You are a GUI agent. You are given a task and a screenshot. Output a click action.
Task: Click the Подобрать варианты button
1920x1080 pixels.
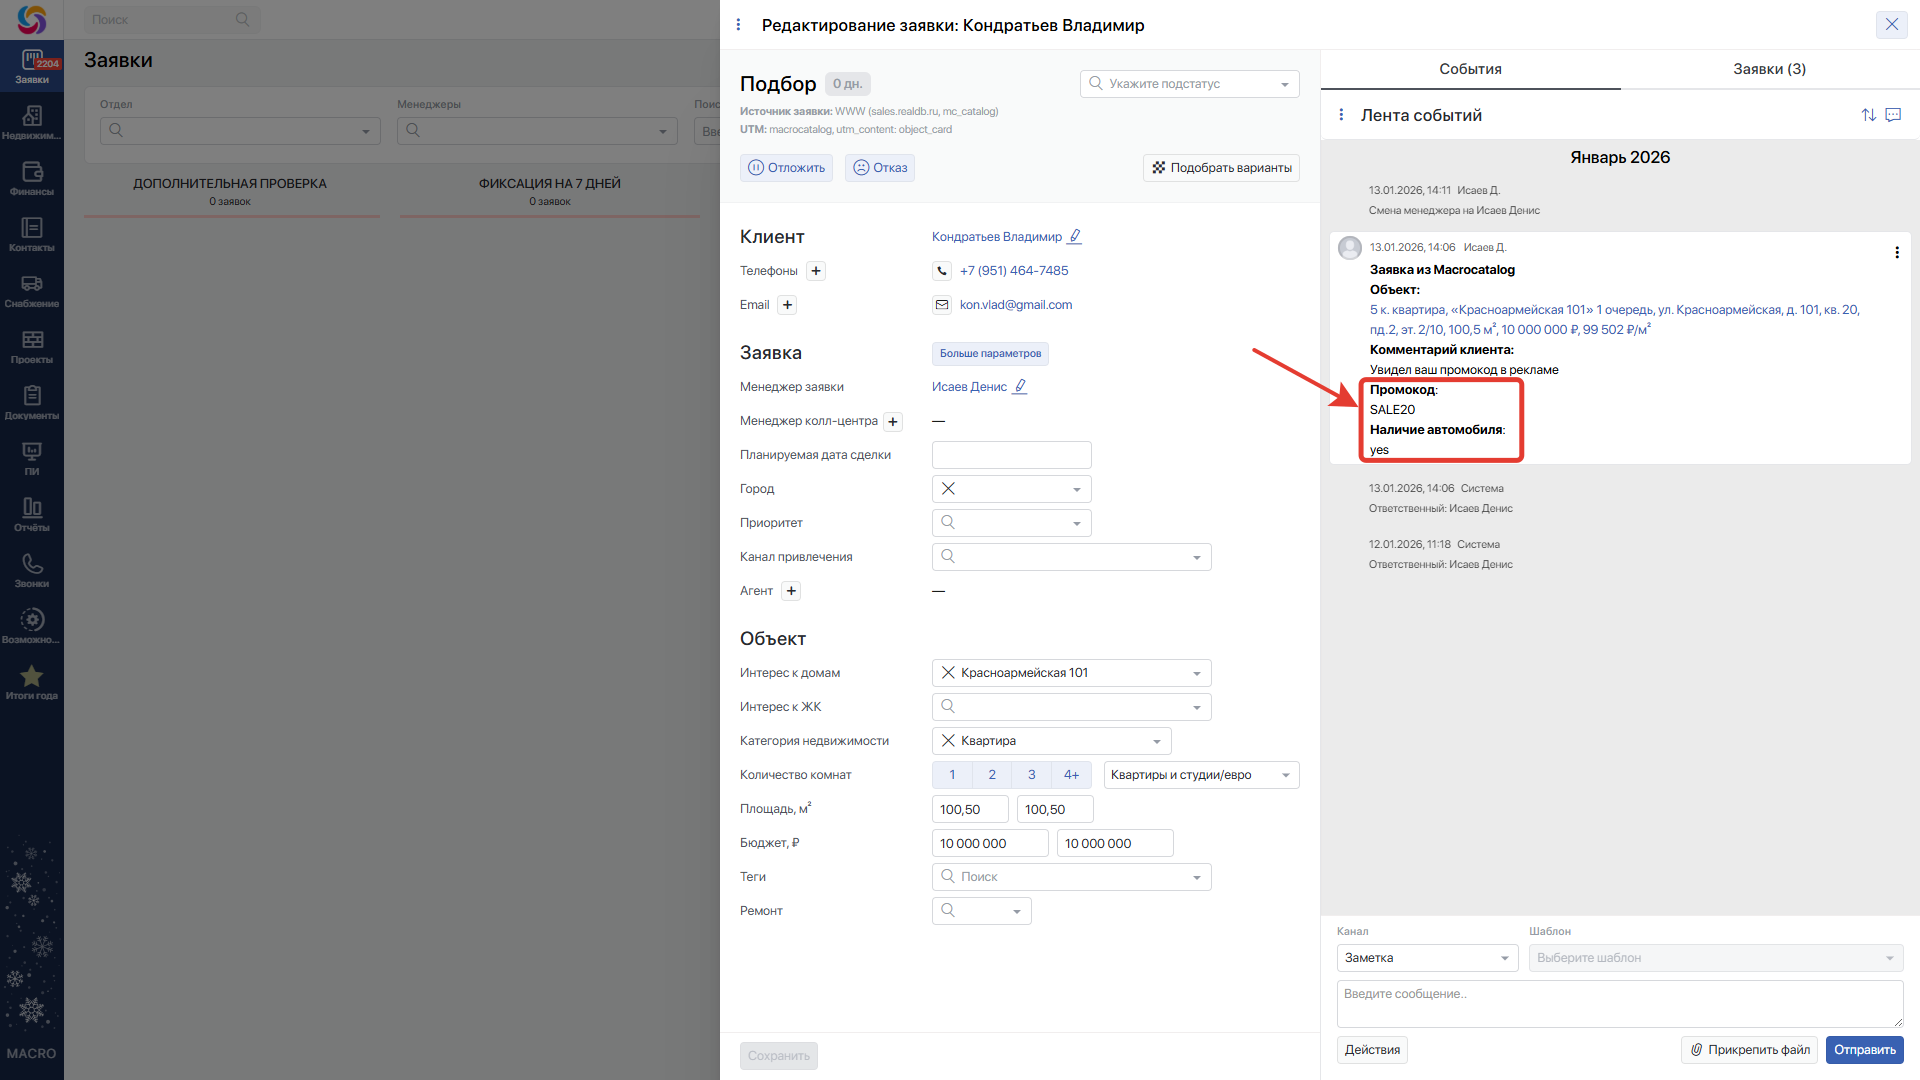(x=1221, y=168)
